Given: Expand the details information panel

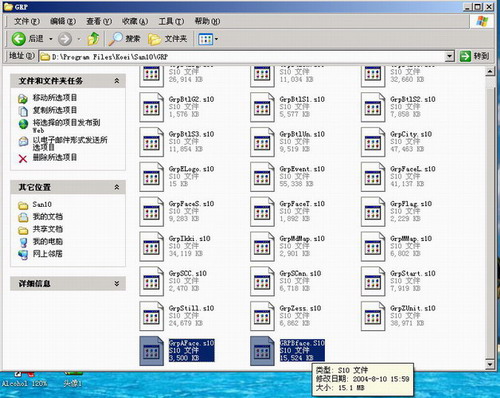Looking at the screenshot, I should [x=117, y=284].
